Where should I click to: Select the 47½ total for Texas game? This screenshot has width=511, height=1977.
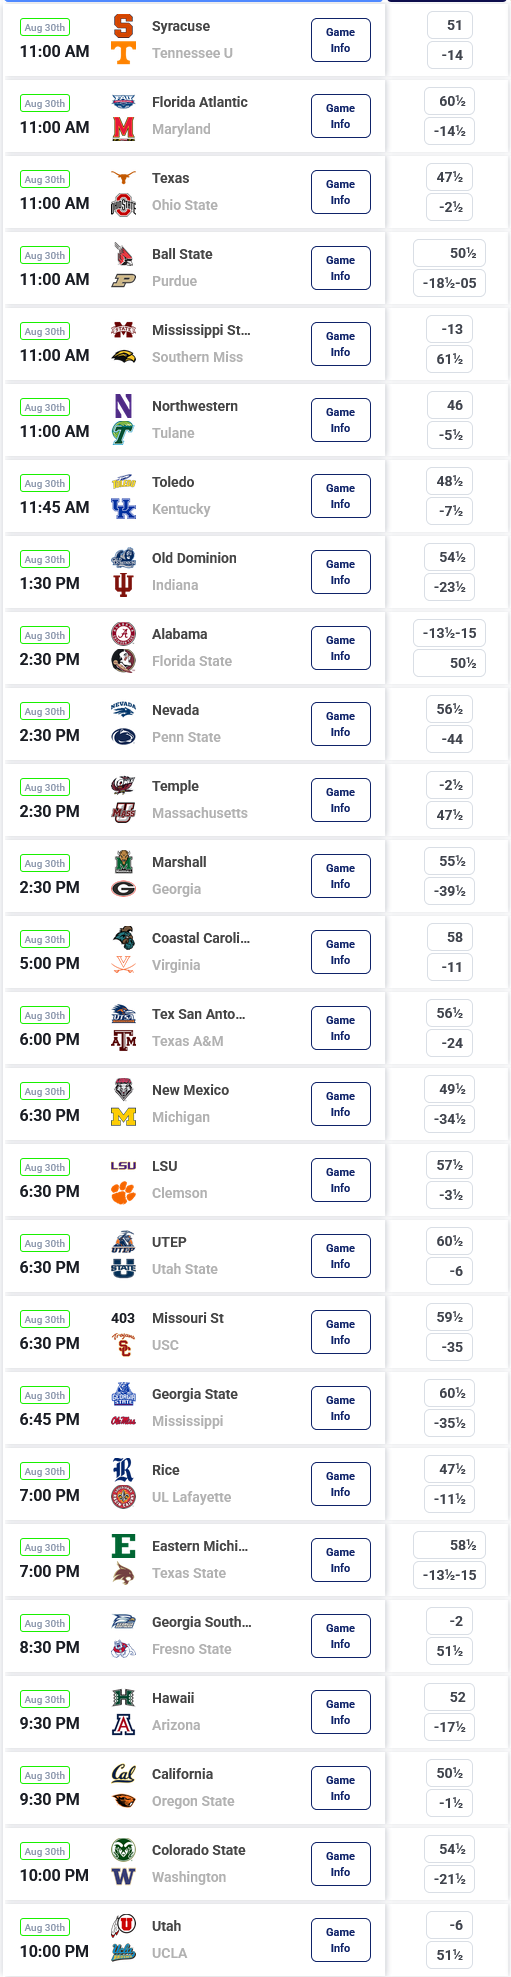450,178
